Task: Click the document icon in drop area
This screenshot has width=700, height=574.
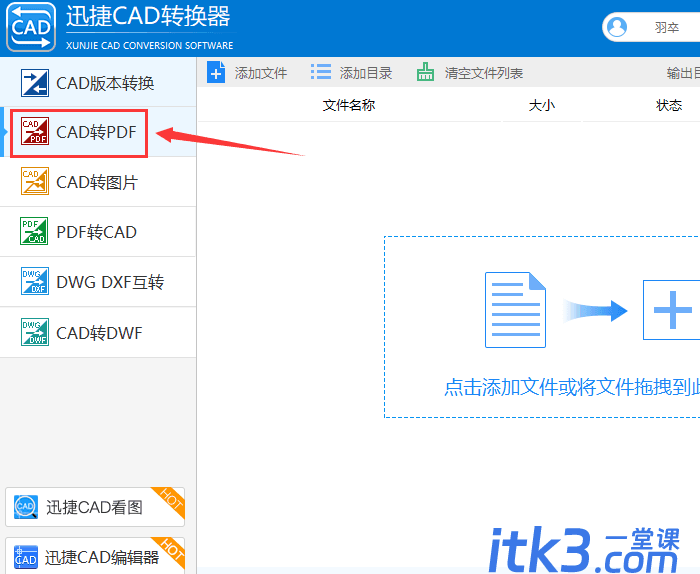Action: tap(516, 310)
